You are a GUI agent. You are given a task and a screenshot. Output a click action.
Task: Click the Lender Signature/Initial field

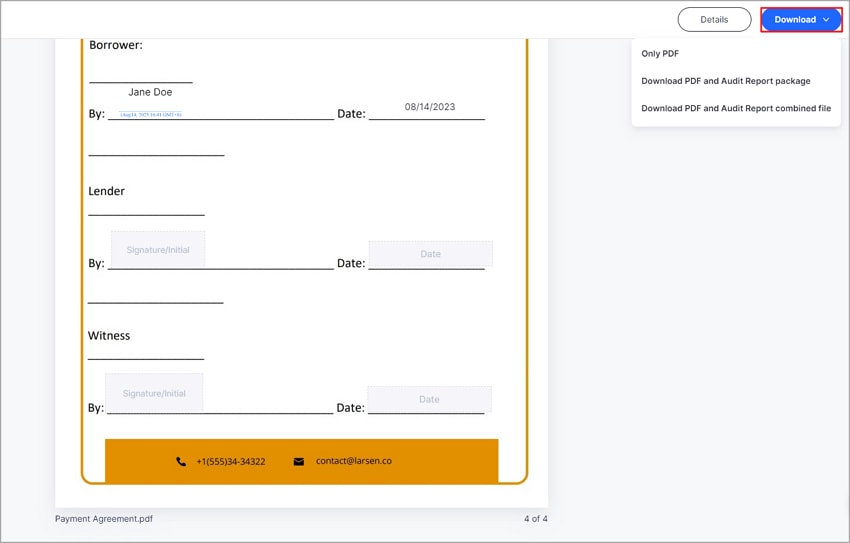[x=158, y=249]
